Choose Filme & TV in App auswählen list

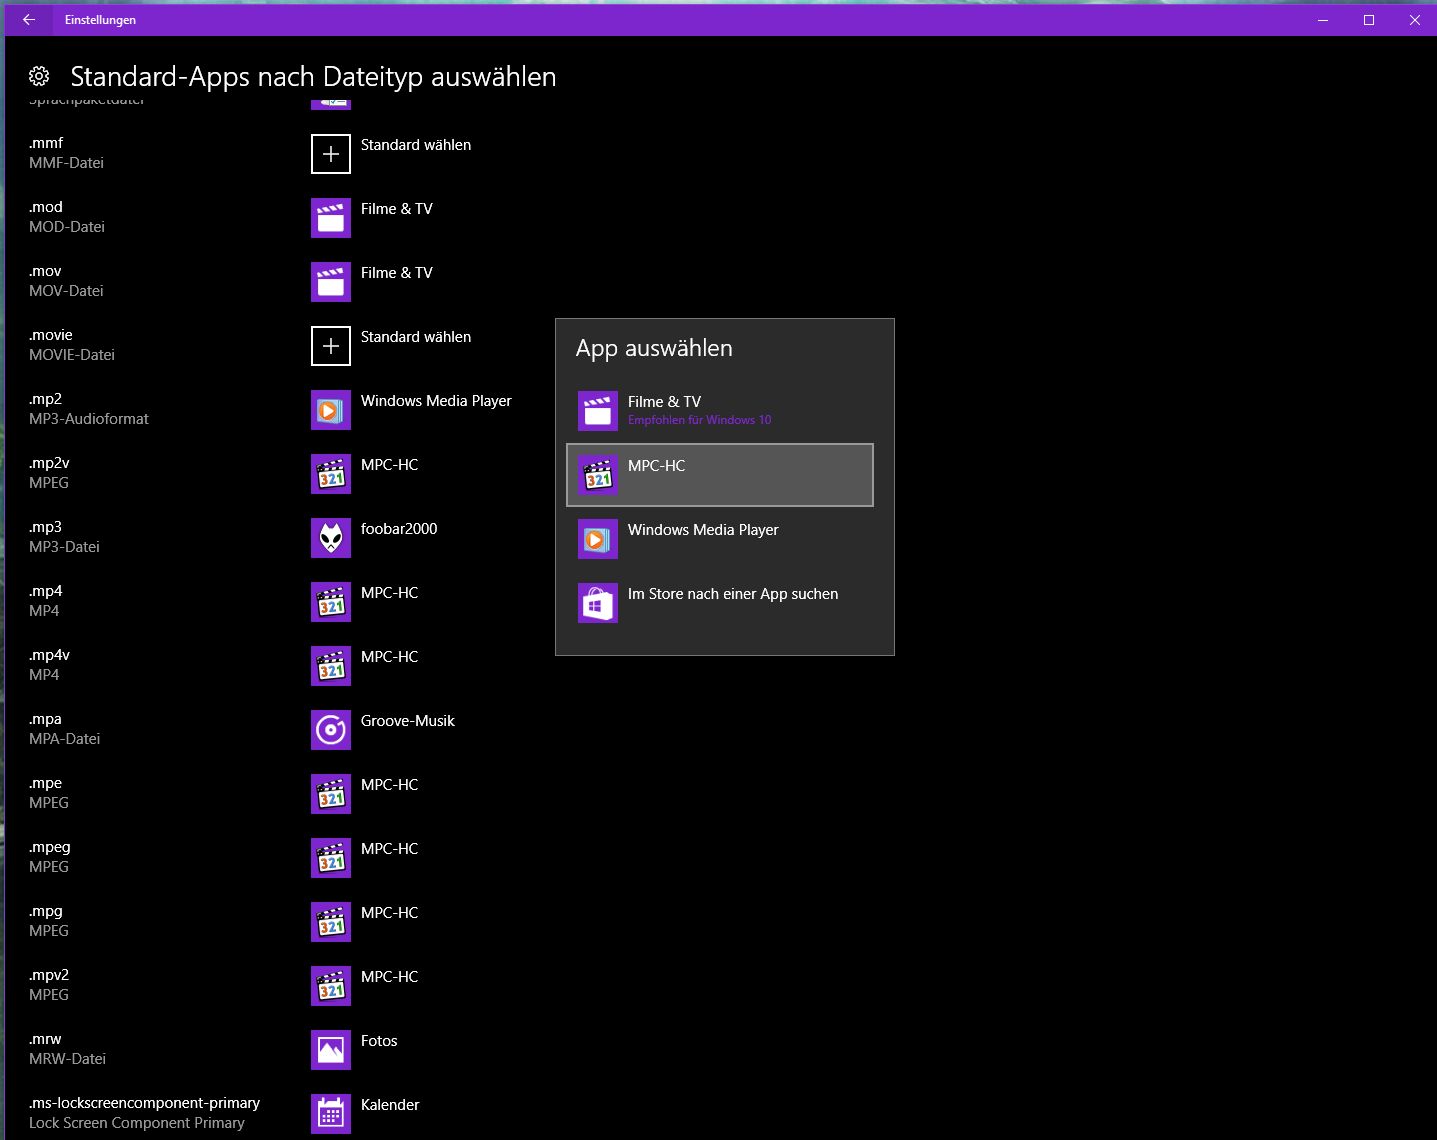[720, 411]
